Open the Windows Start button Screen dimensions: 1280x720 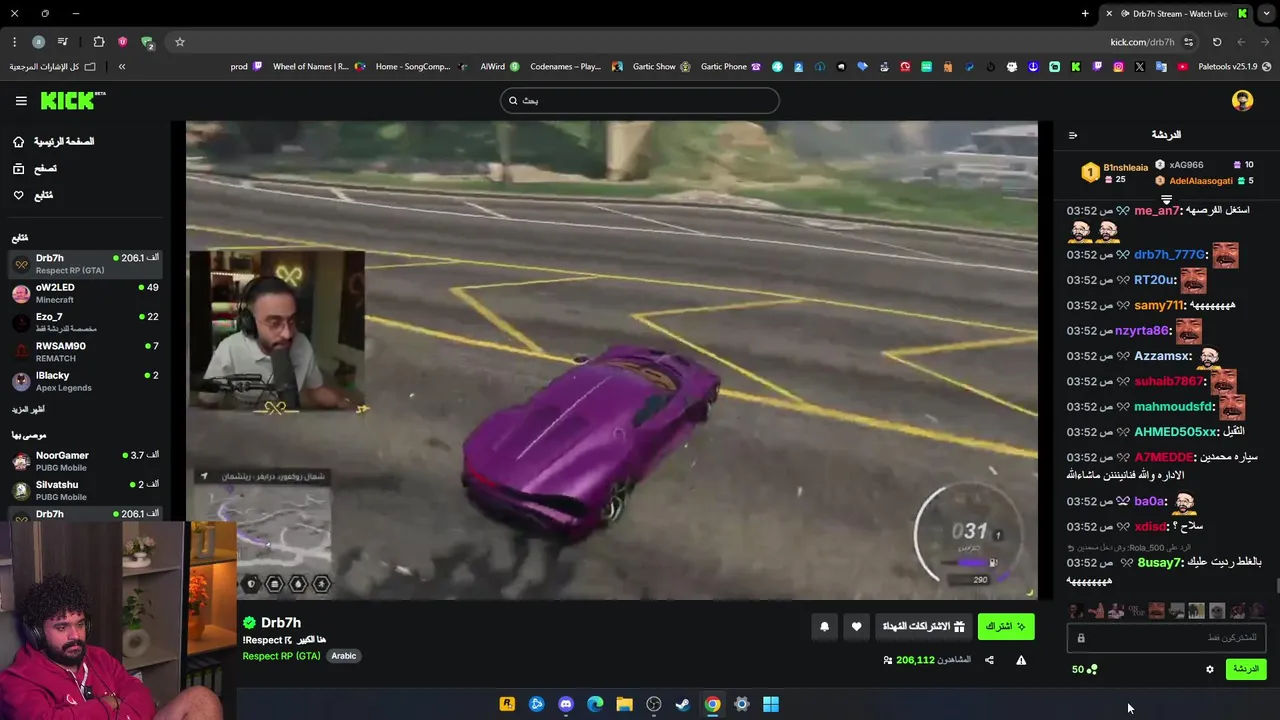771,704
